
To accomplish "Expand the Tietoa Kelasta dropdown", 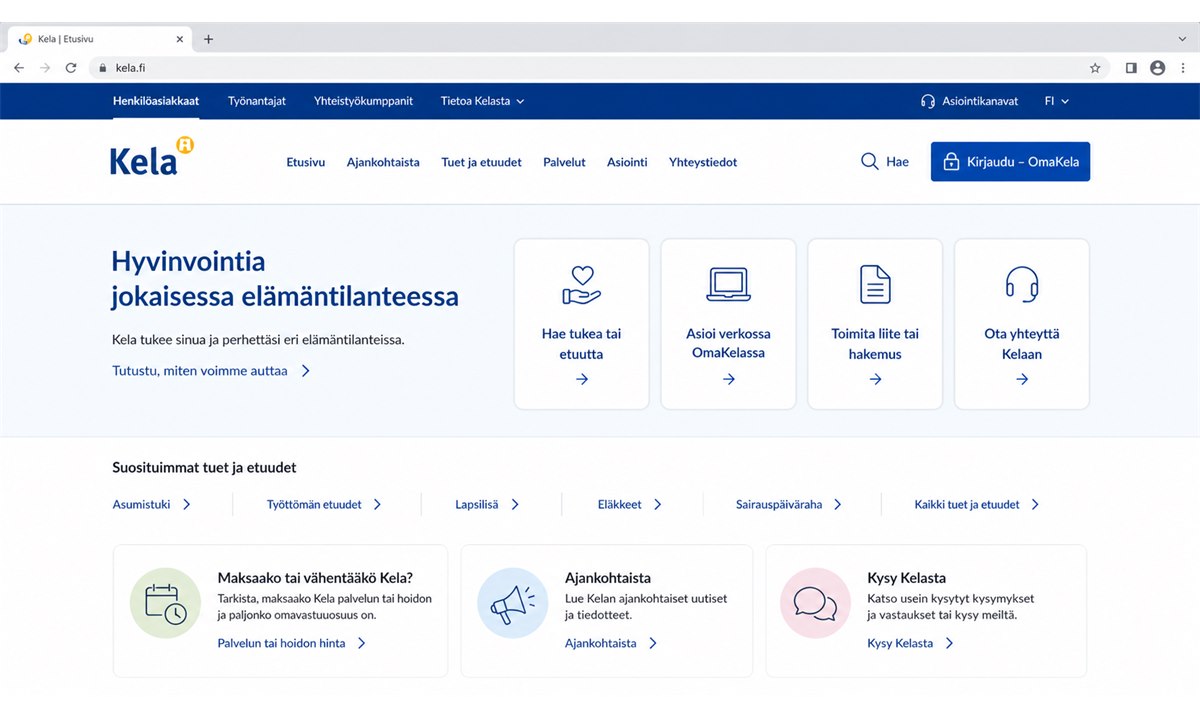I will (x=483, y=101).
